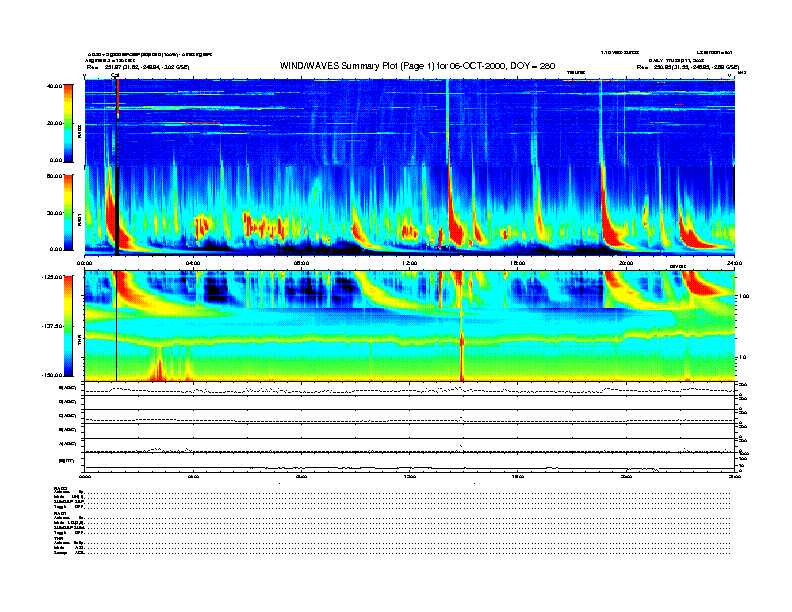Click the 08:00 tick label below RAD1 panel
The height and width of the screenshot is (612, 792).
pyautogui.click(x=301, y=263)
